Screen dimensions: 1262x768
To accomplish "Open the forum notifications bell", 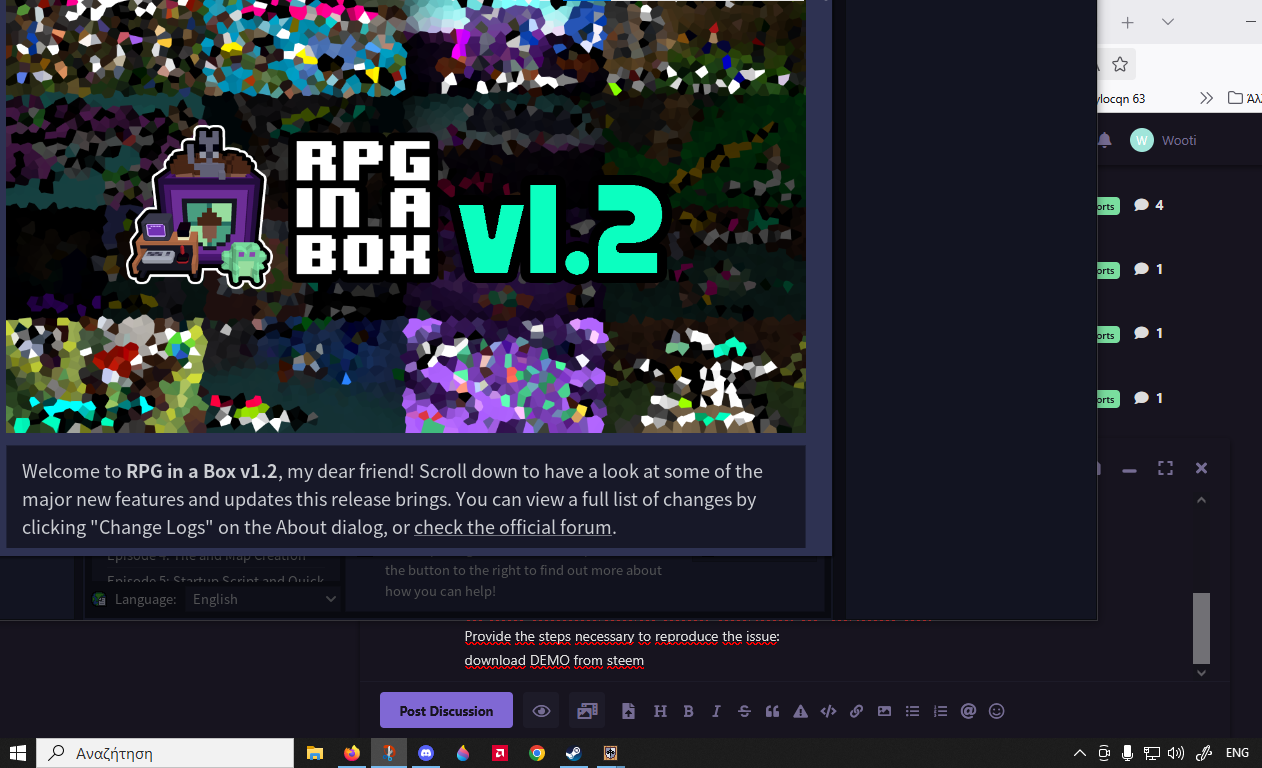I will point(1104,140).
